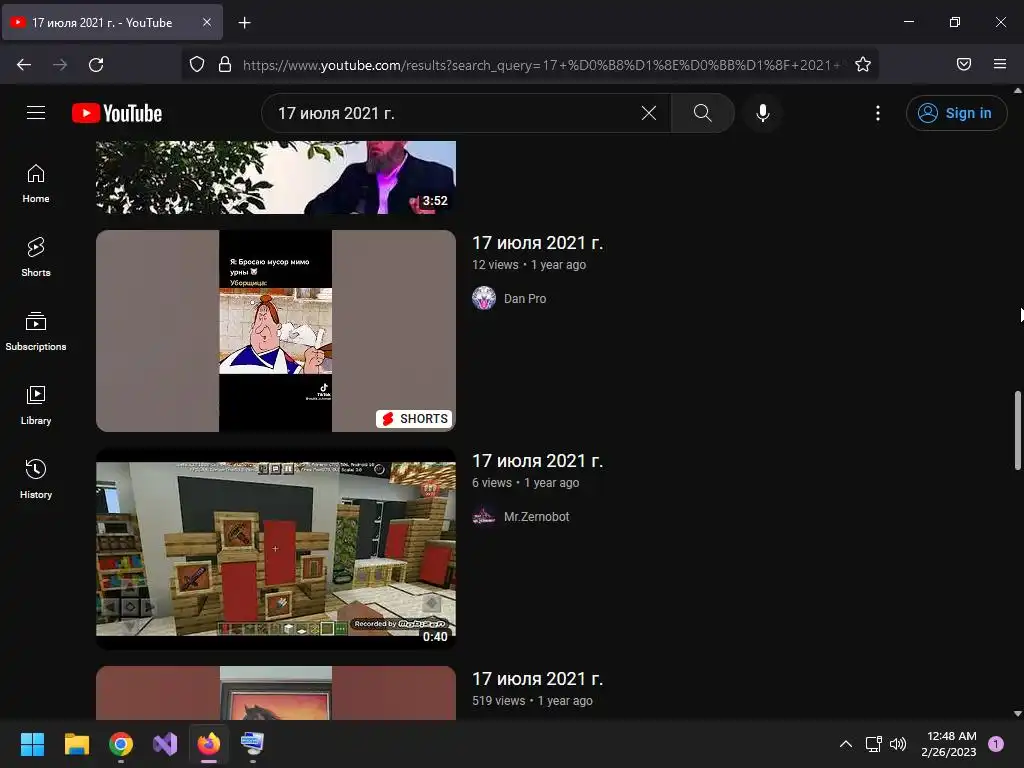The height and width of the screenshot is (768, 1024).
Task: Click Firefox taskbar icon
Action: 209,744
